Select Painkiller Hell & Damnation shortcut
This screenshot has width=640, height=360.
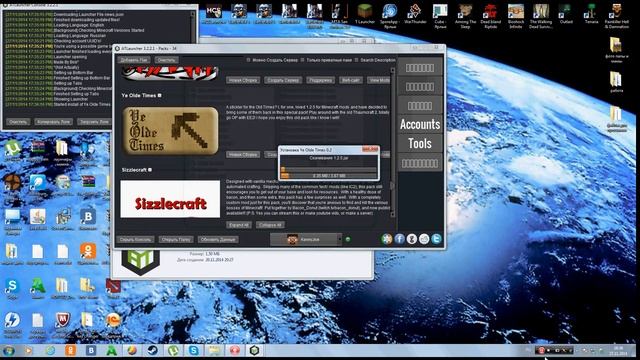[x=617, y=16]
